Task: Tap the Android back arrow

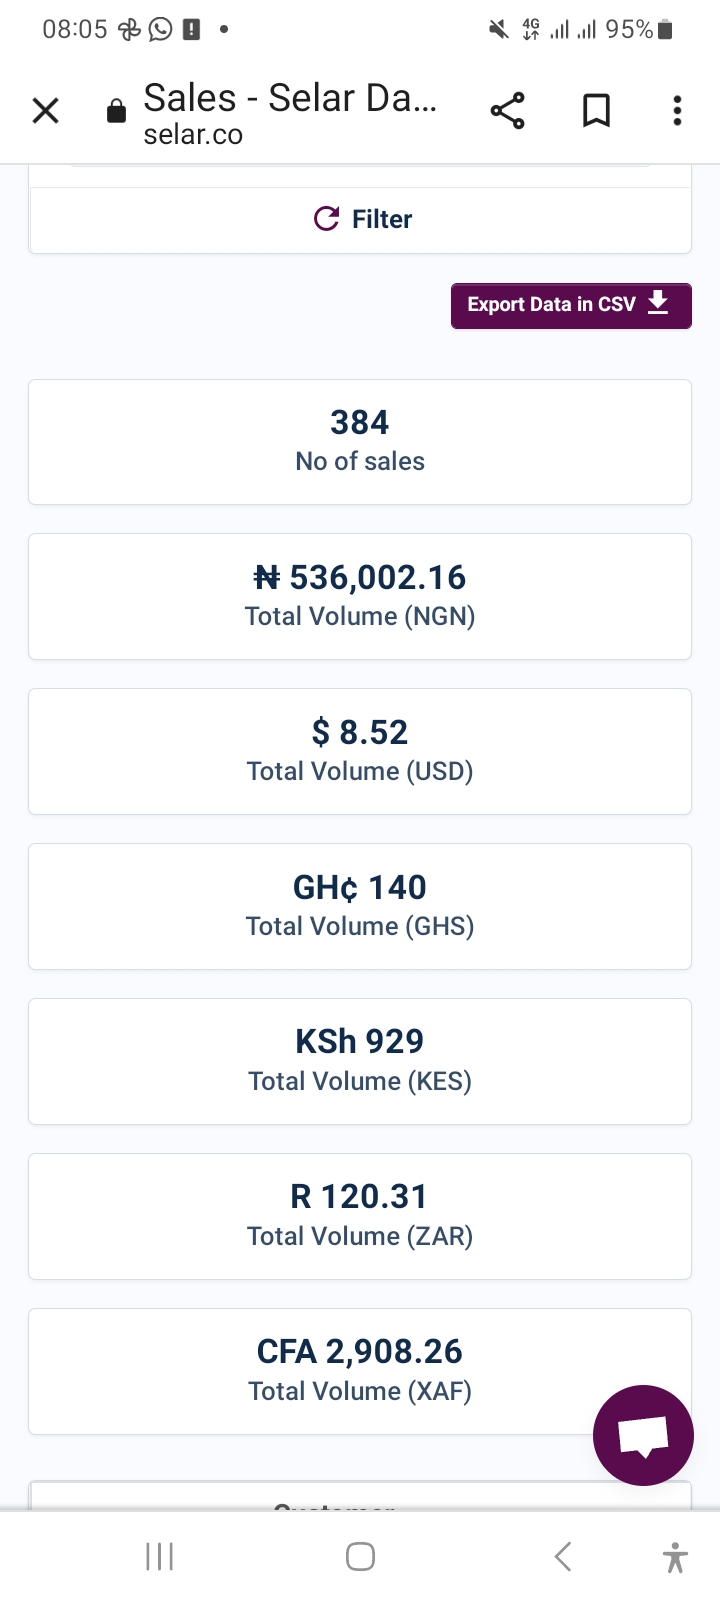Action: (x=563, y=1556)
